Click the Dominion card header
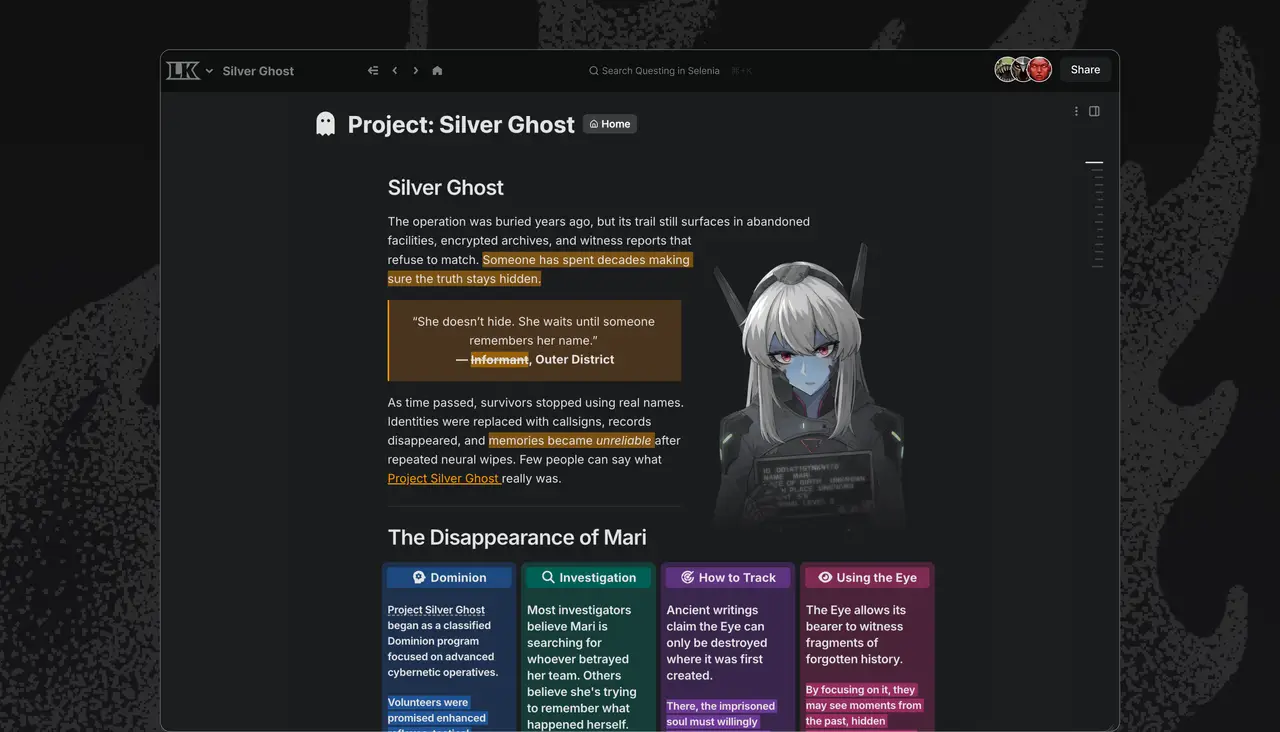The image size is (1280, 732). (x=449, y=578)
